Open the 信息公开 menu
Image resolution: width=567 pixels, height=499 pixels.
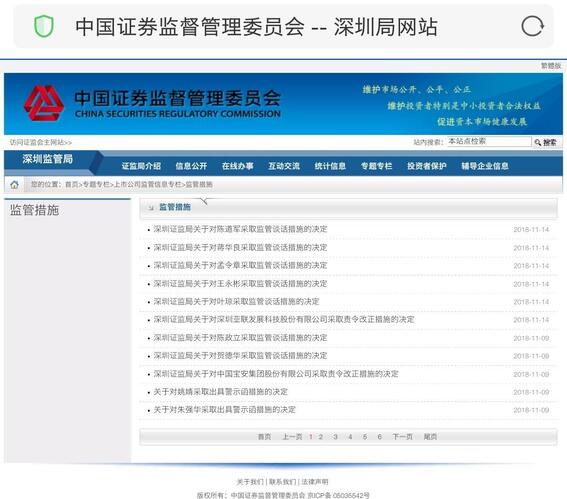pyautogui.click(x=191, y=166)
